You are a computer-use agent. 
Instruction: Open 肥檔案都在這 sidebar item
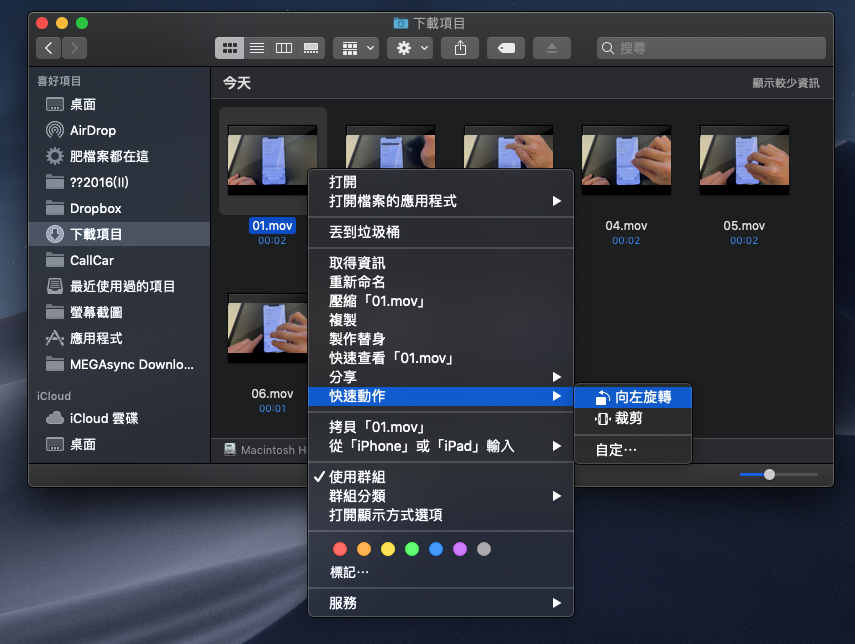[119, 157]
